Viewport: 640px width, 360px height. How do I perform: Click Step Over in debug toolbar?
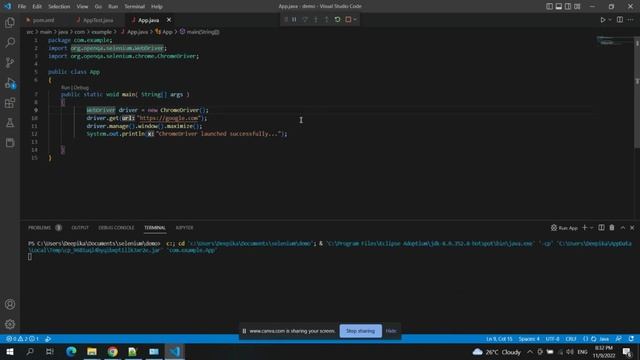coord(305,20)
